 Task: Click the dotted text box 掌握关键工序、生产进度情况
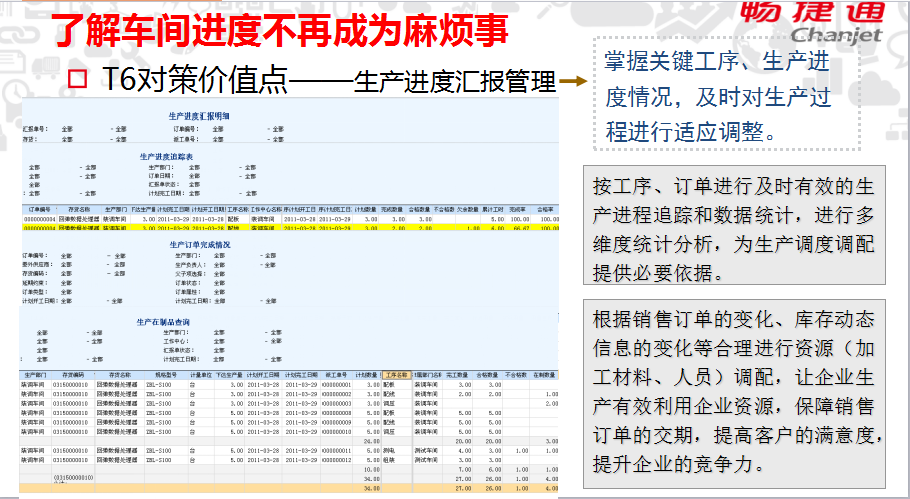[727, 94]
